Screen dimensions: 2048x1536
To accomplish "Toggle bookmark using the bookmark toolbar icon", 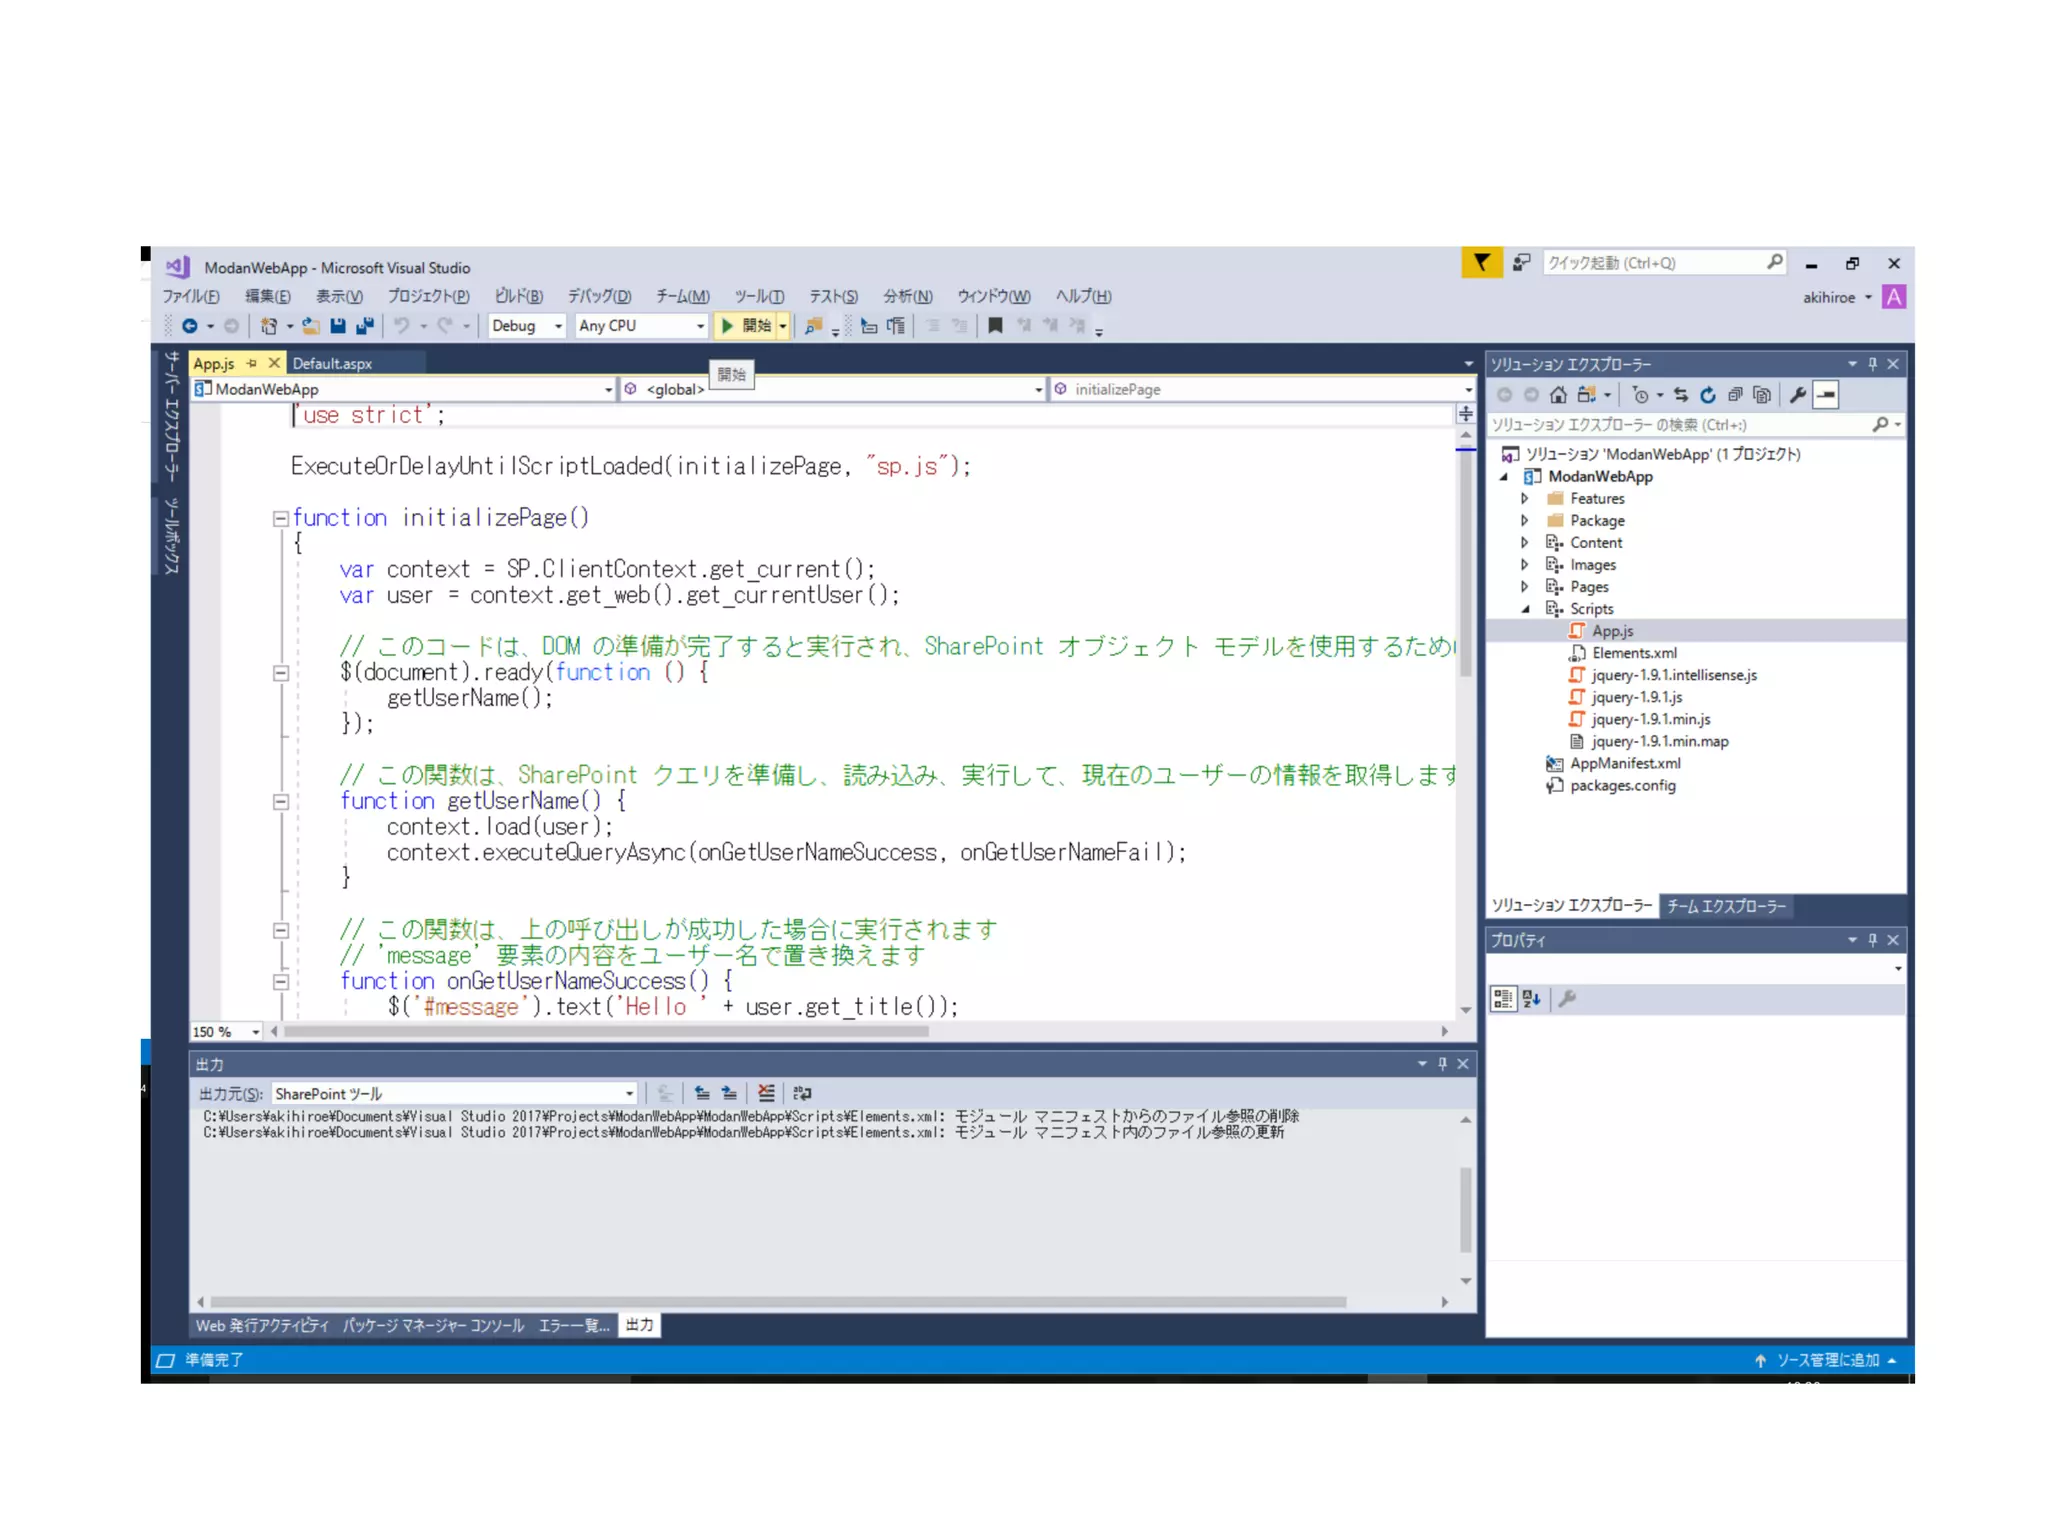I will pos(995,326).
